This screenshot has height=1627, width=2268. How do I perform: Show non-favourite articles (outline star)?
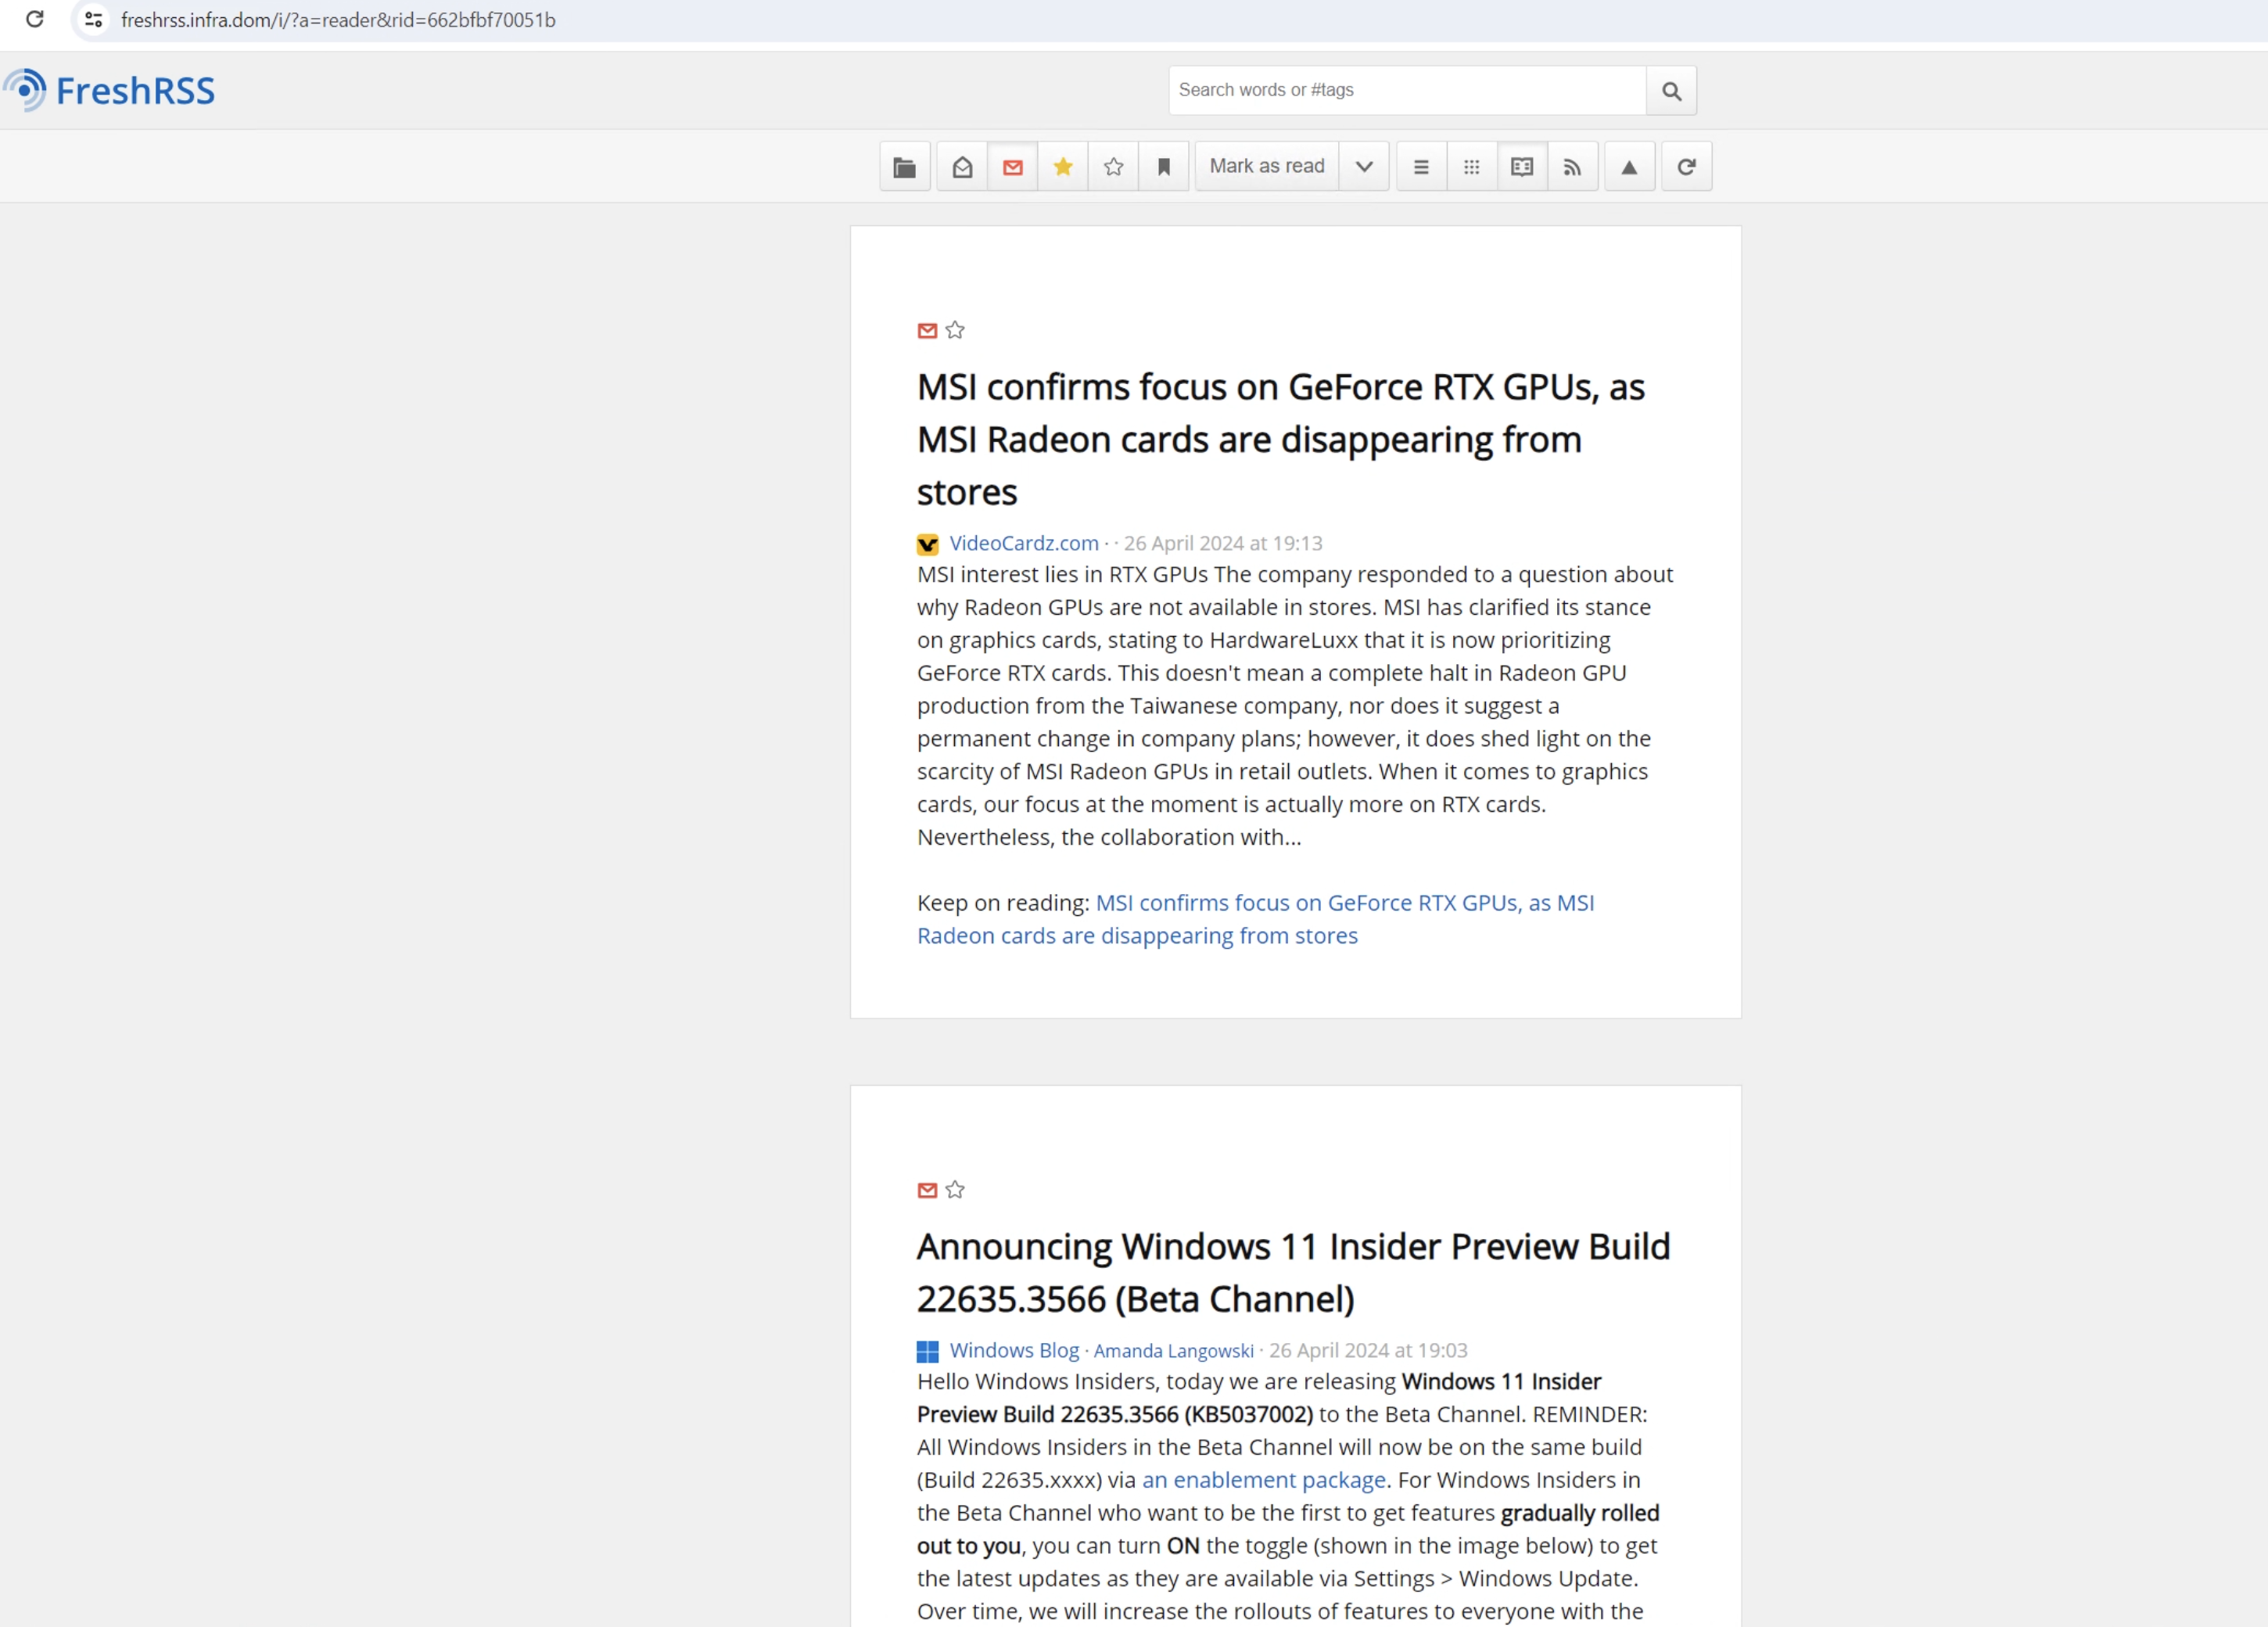[1113, 167]
